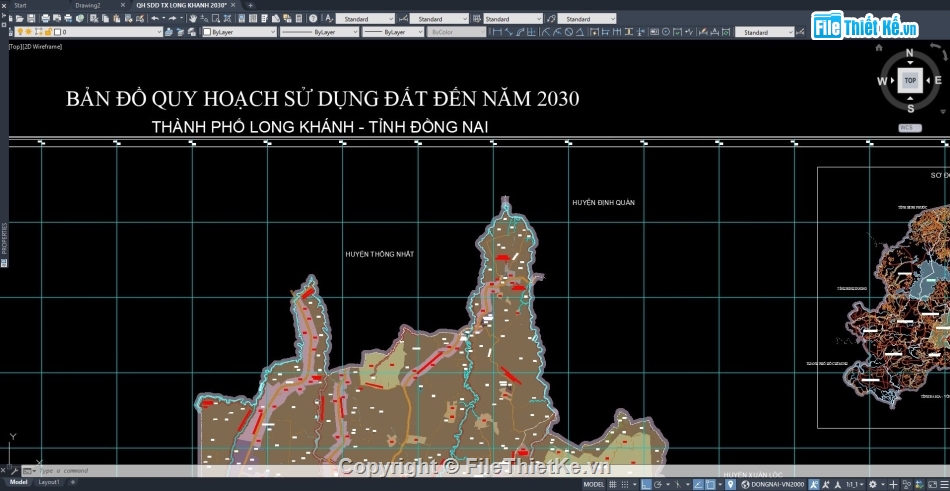Image resolution: width=950 pixels, height=491 pixels.
Task: Click the Paste clipboard icon
Action: (x=116, y=18)
